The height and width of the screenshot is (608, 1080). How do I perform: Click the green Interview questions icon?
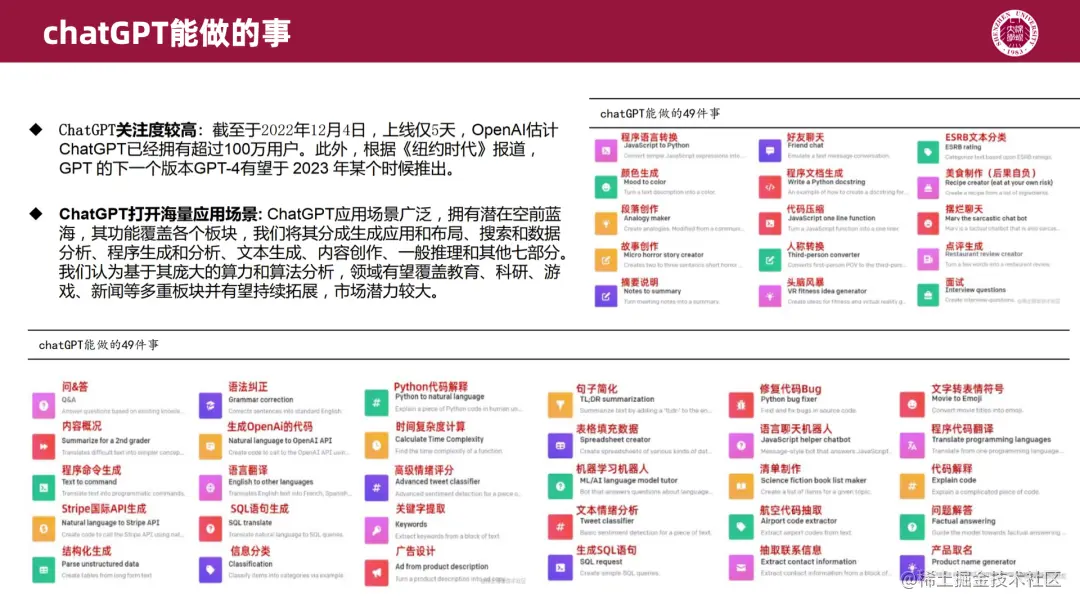[928, 295]
